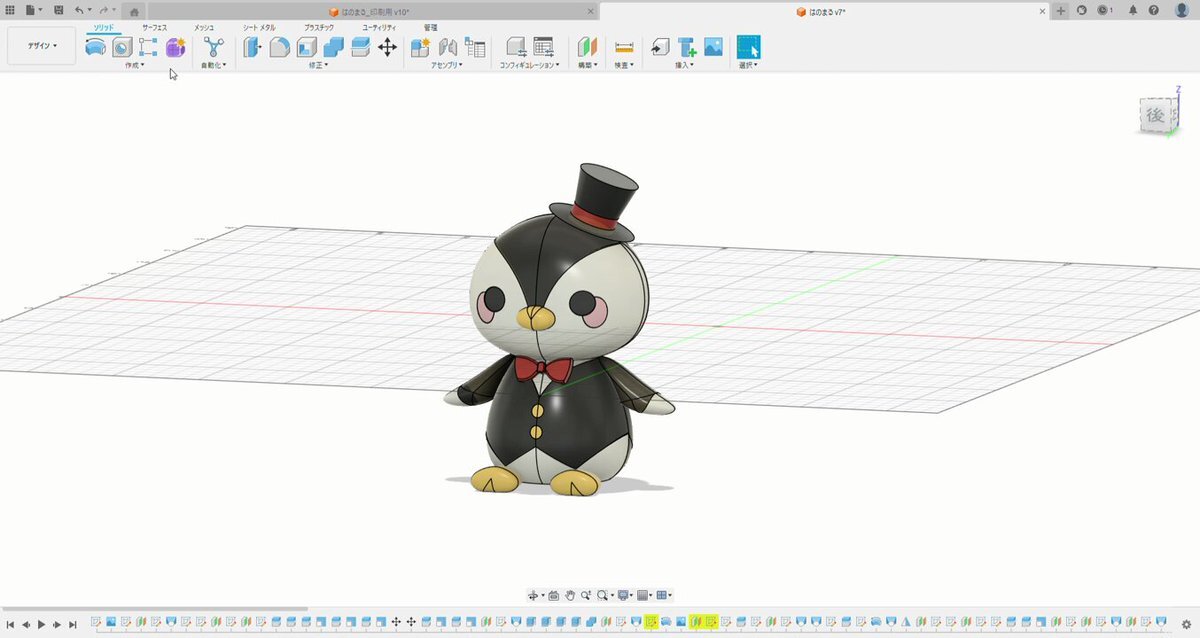Open the data panel grid icon

pyautogui.click(x=11, y=10)
